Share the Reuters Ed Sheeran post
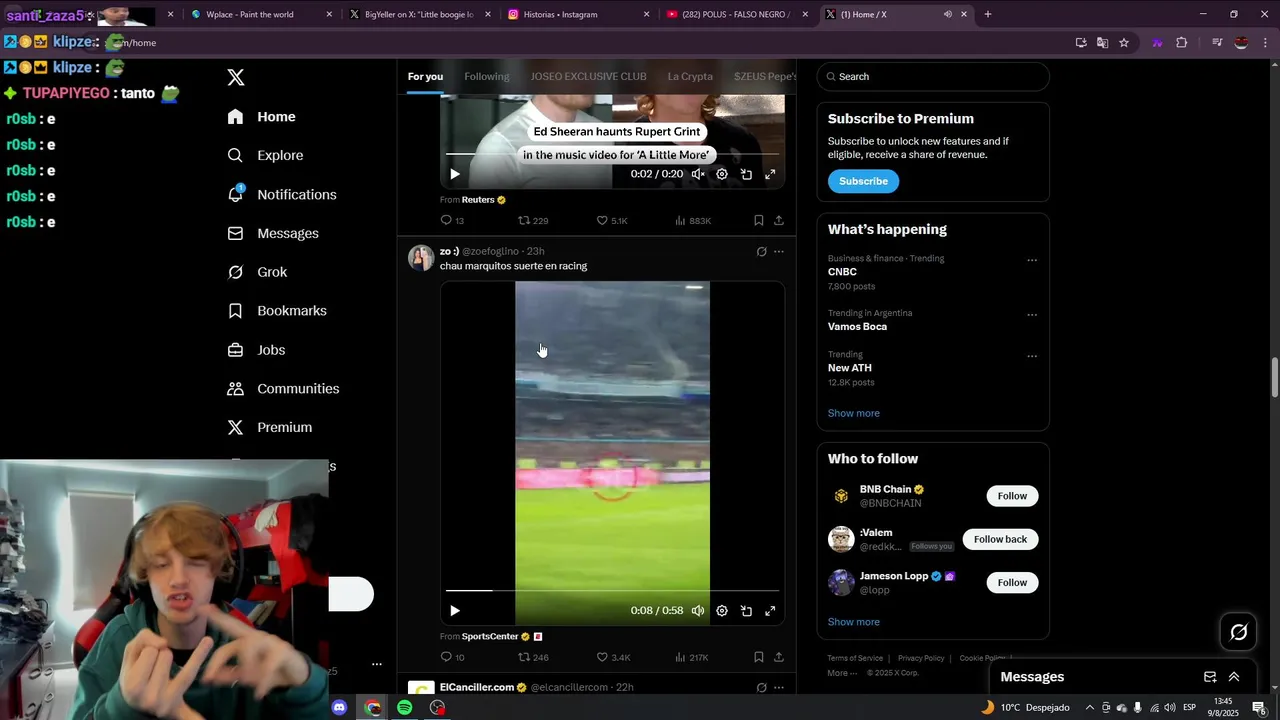 click(778, 220)
